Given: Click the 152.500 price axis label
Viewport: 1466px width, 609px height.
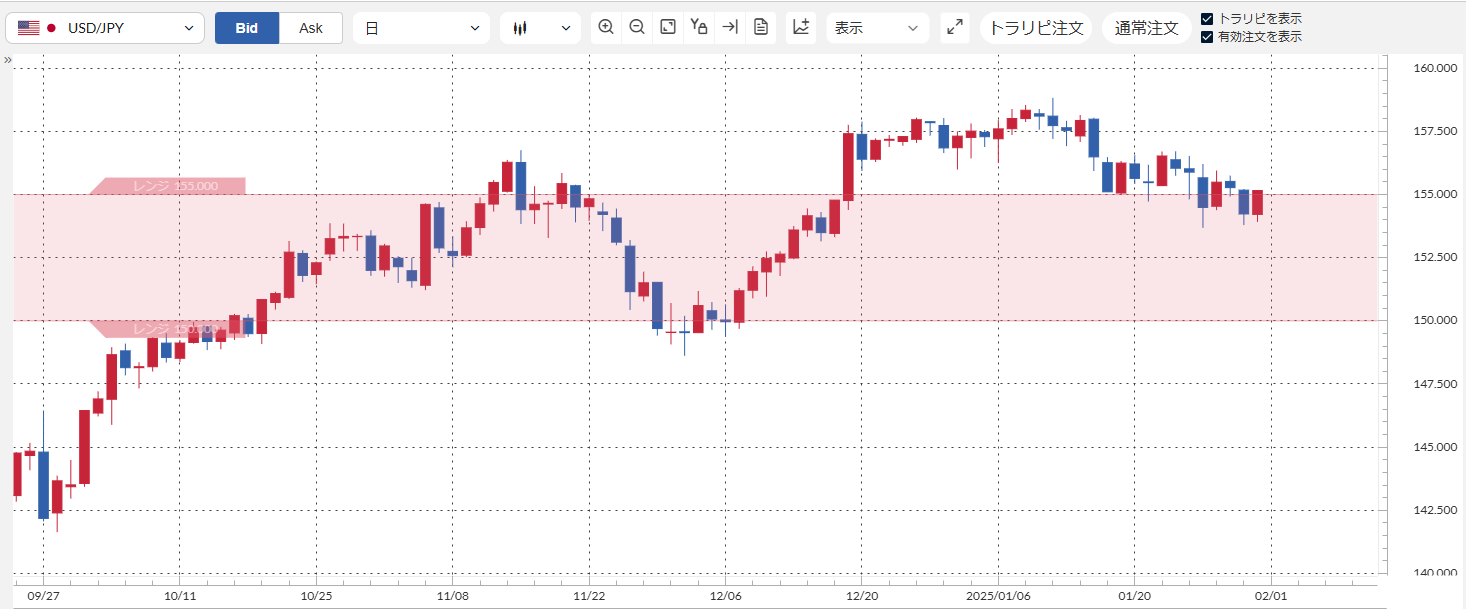Looking at the screenshot, I should coord(1435,257).
